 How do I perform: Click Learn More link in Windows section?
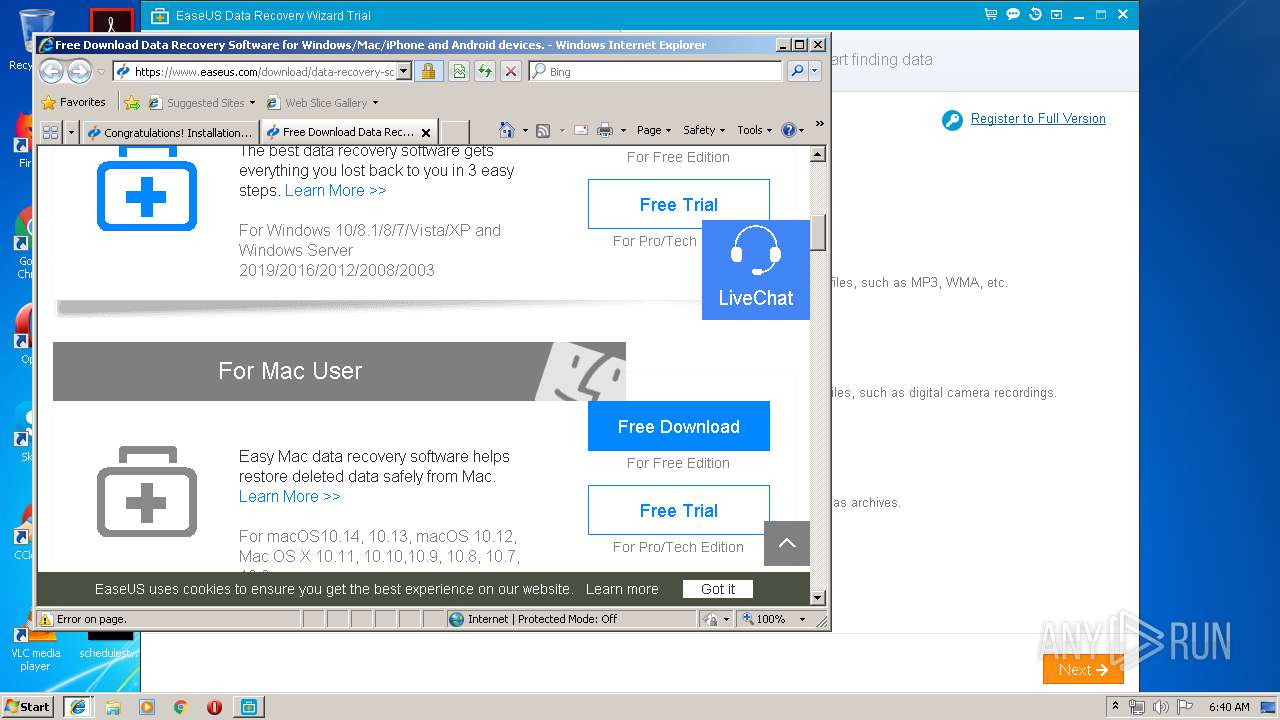click(x=335, y=190)
